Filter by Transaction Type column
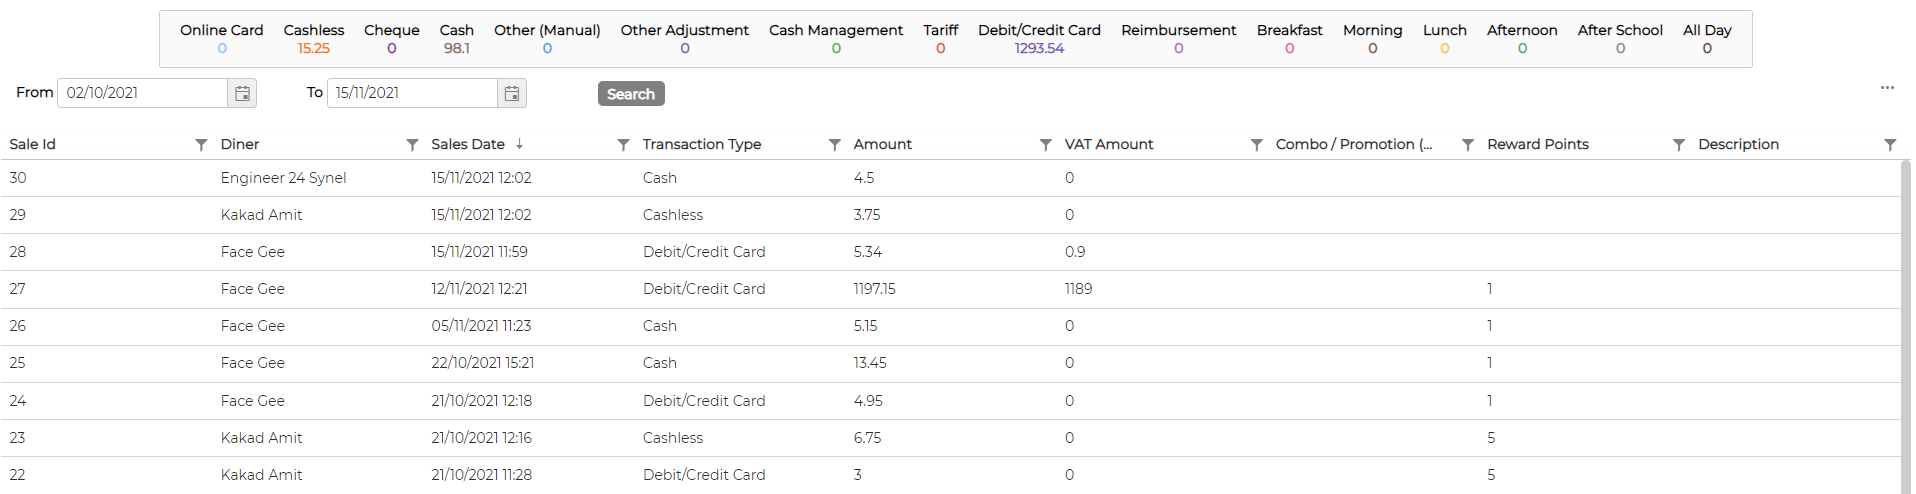The width and height of the screenshot is (1916, 494). (834, 145)
